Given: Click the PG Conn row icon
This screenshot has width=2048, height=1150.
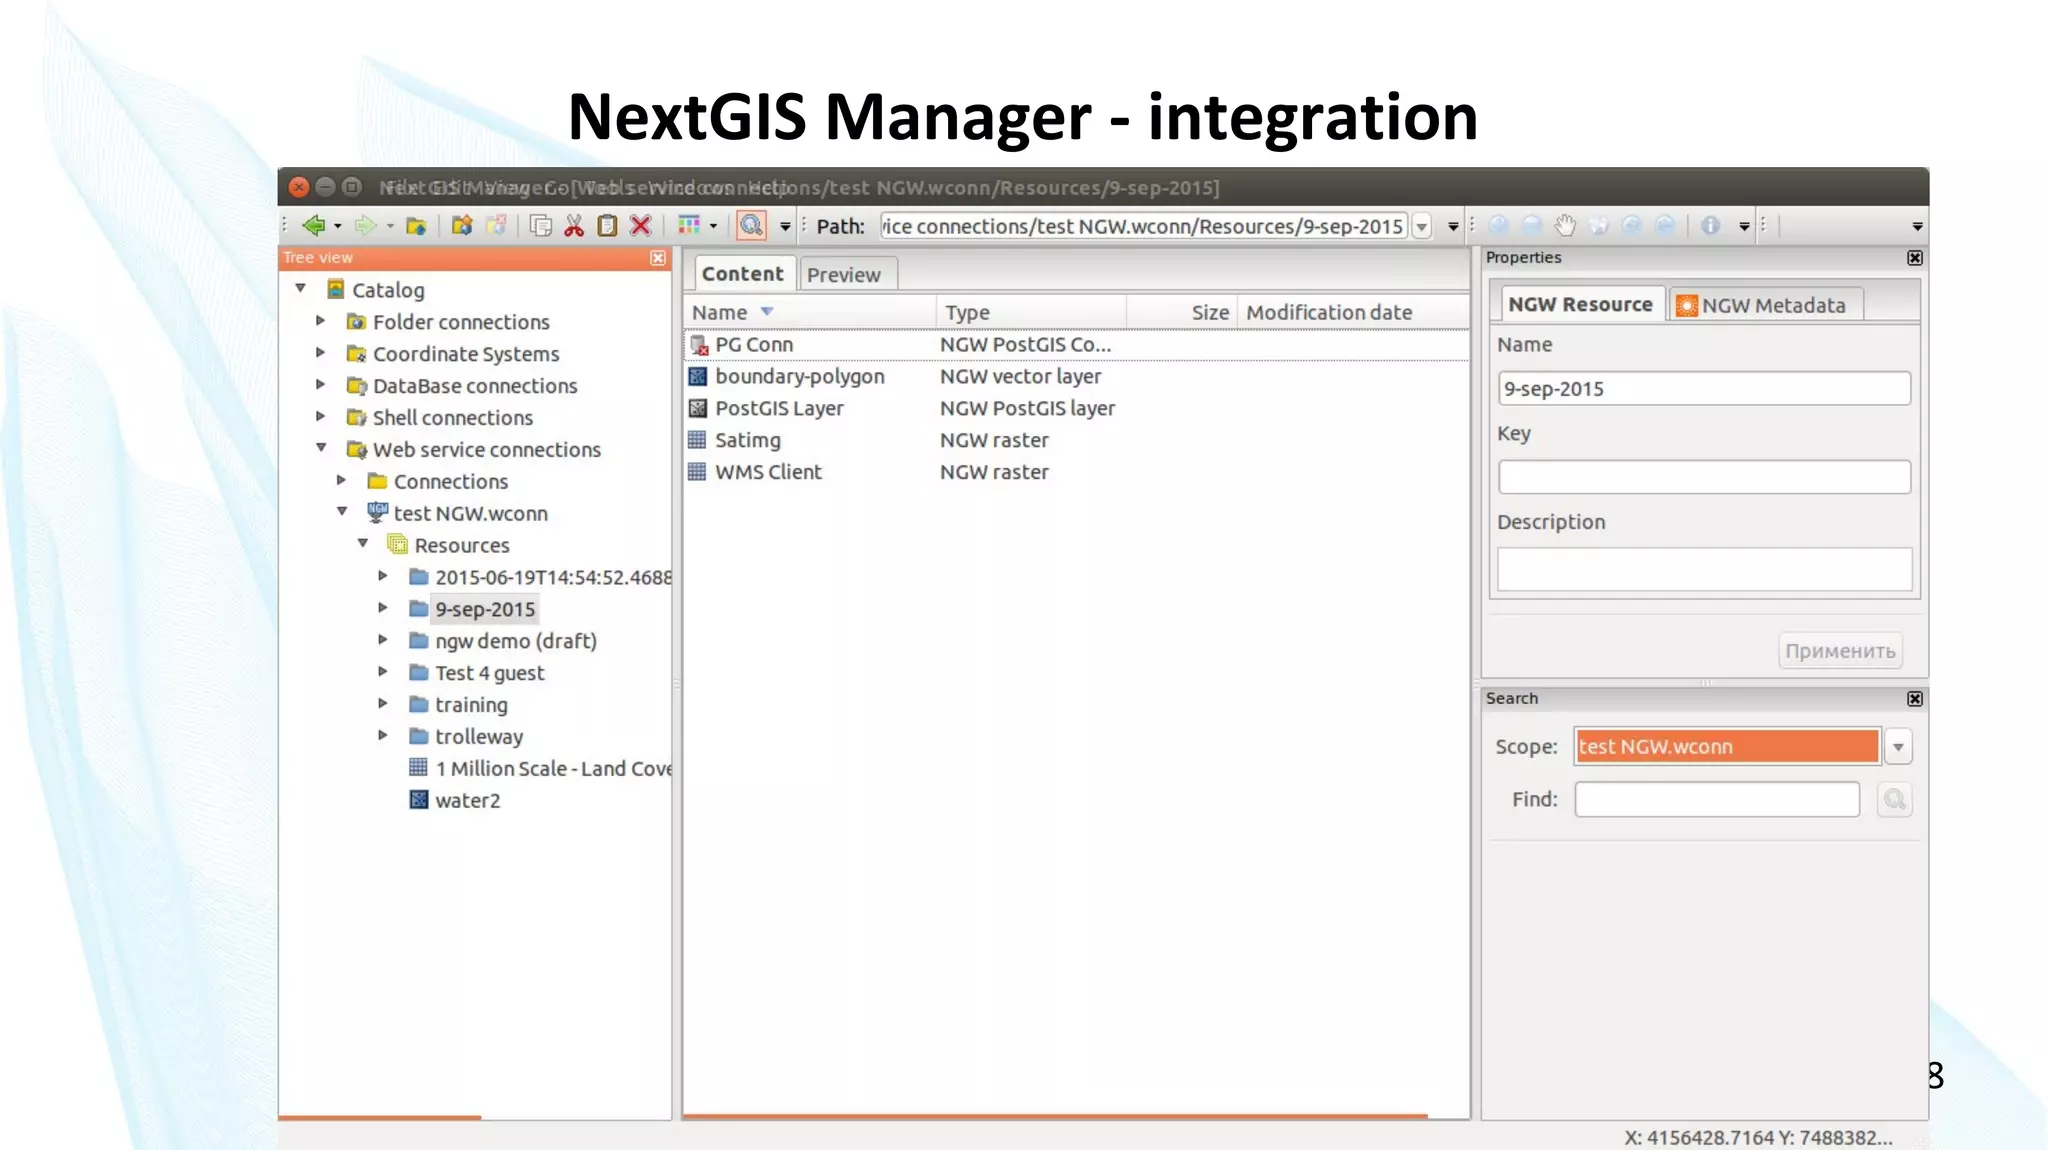Looking at the screenshot, I should (x=699, y=345).
